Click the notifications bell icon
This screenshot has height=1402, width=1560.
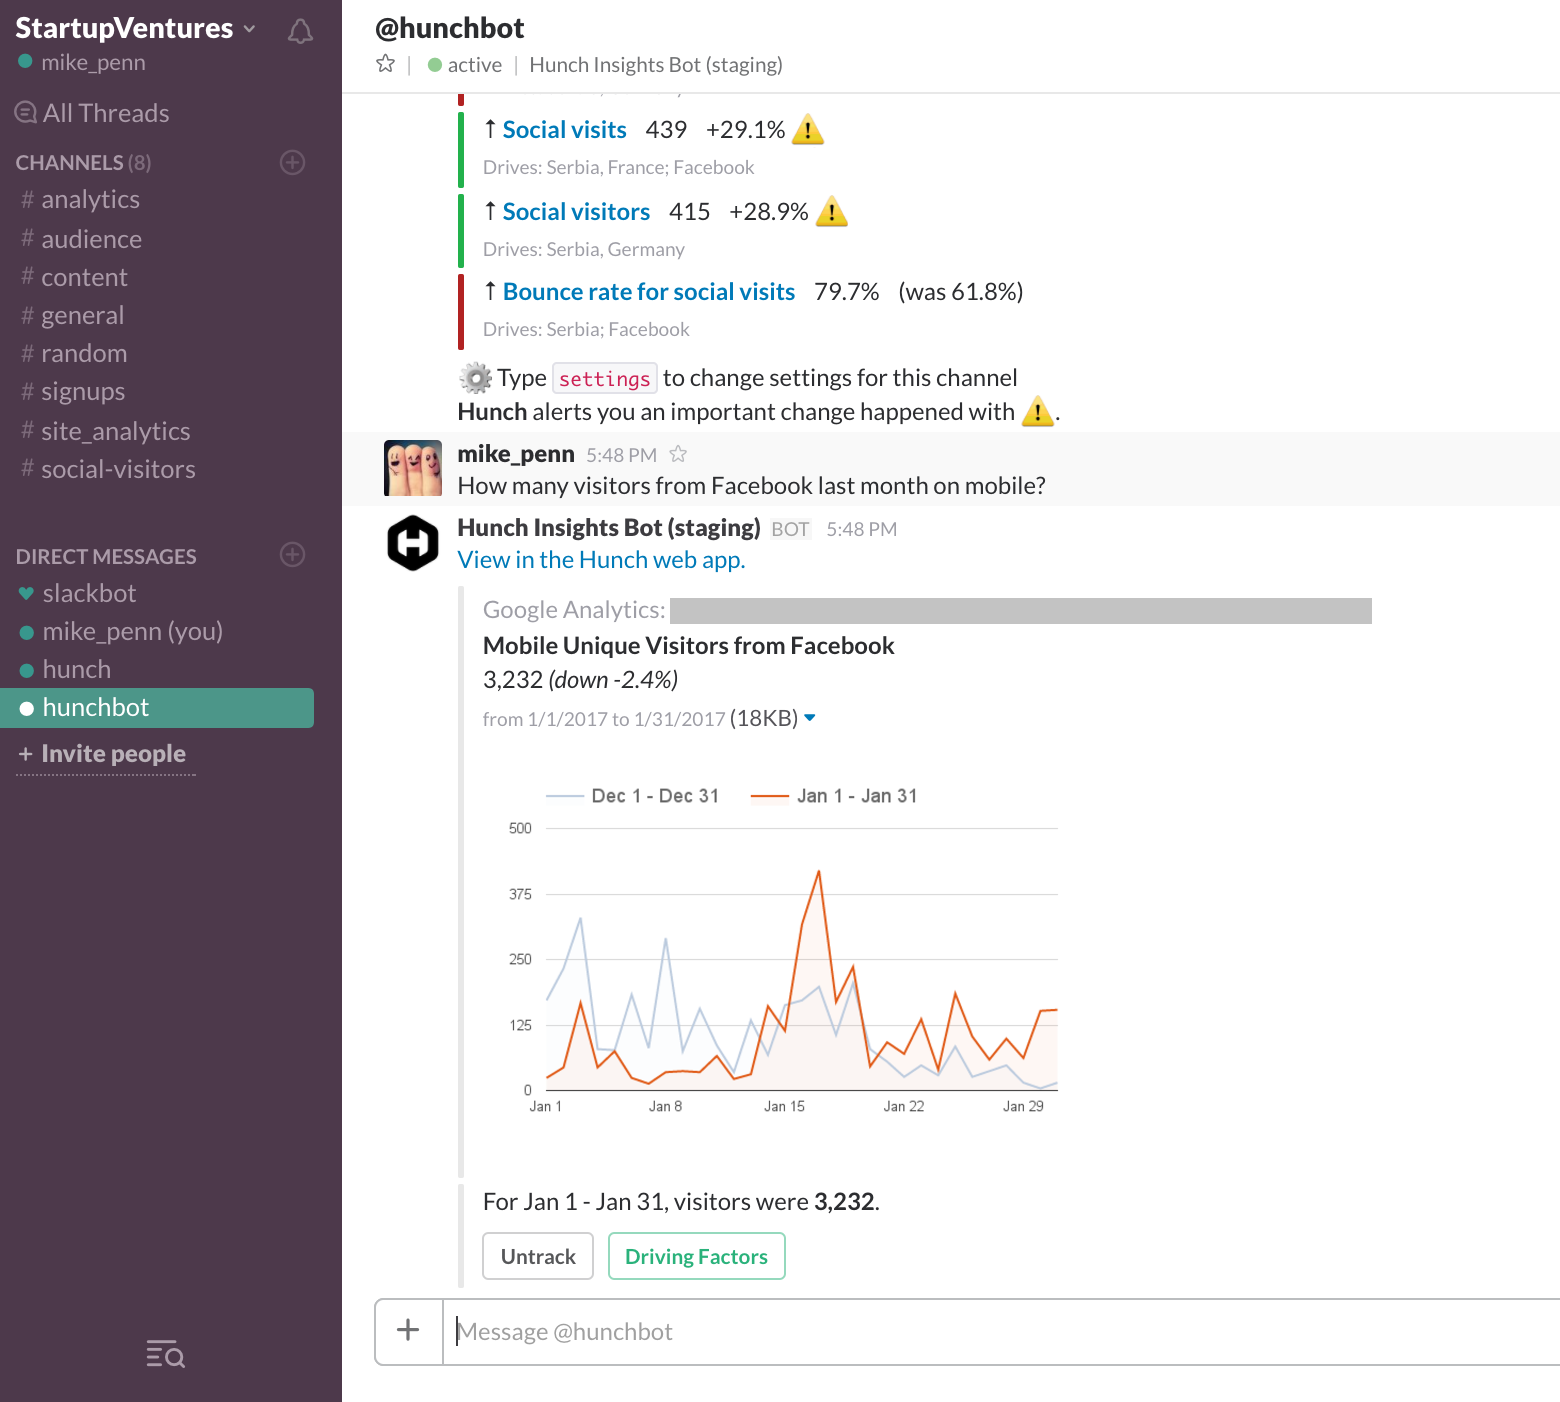300,32
